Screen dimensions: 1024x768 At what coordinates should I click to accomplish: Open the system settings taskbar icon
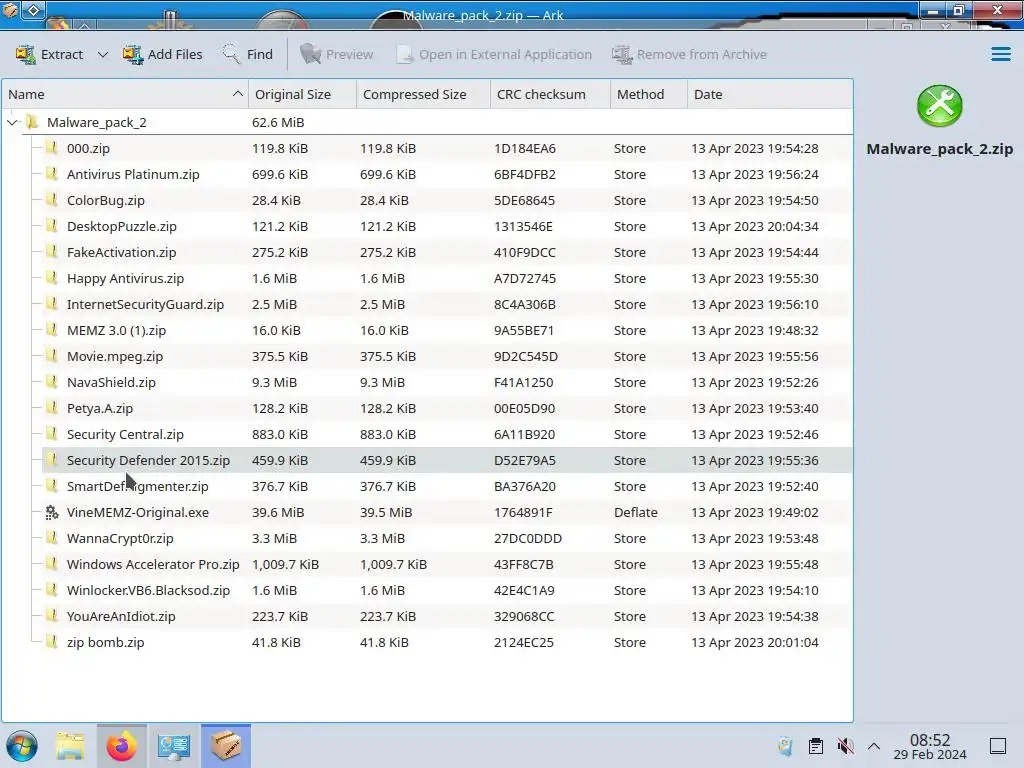tap(173, 746)
